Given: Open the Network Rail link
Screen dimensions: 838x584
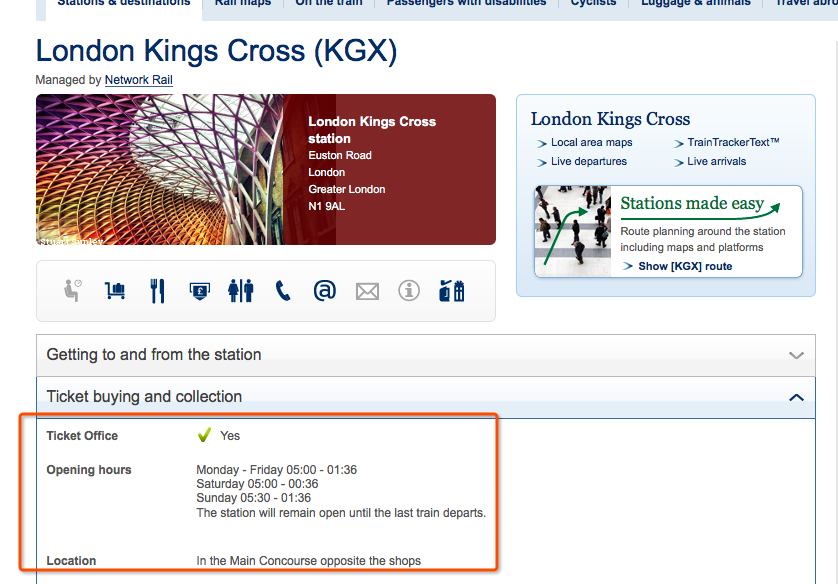Looking at the screenshot, I should (x=138, y=80).
